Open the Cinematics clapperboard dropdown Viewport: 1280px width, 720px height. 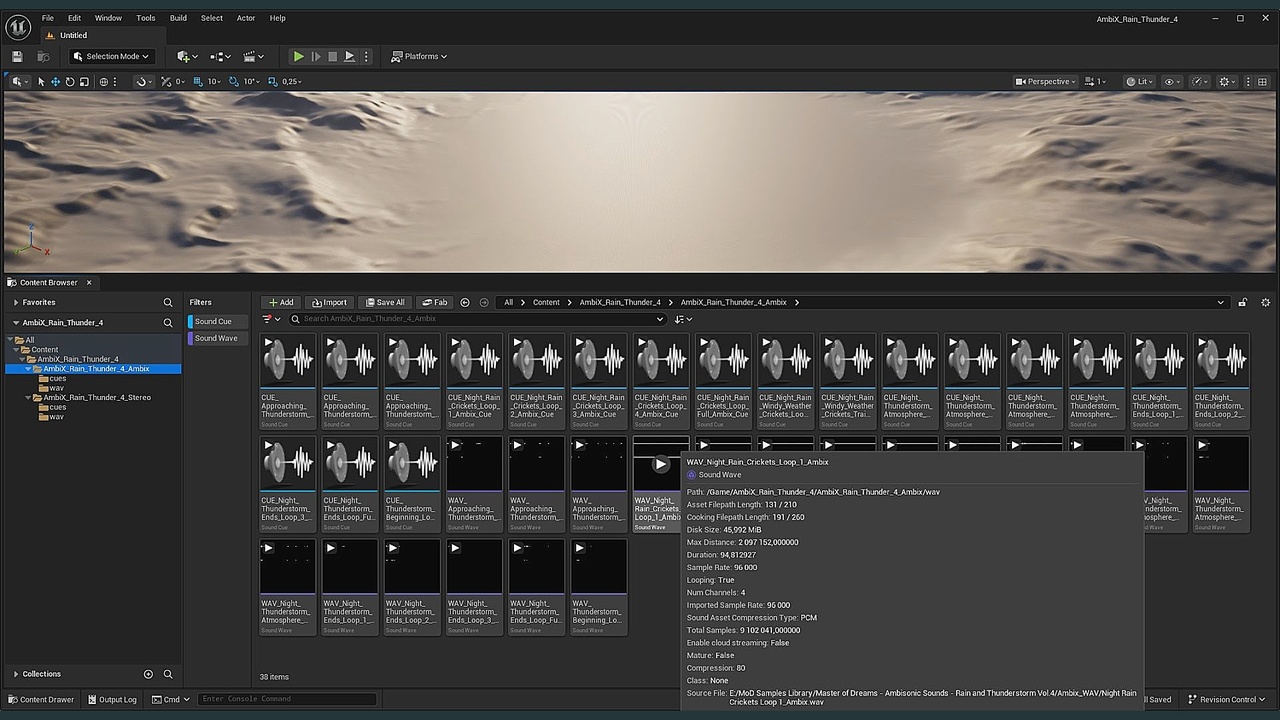click(x=254, y=56)
